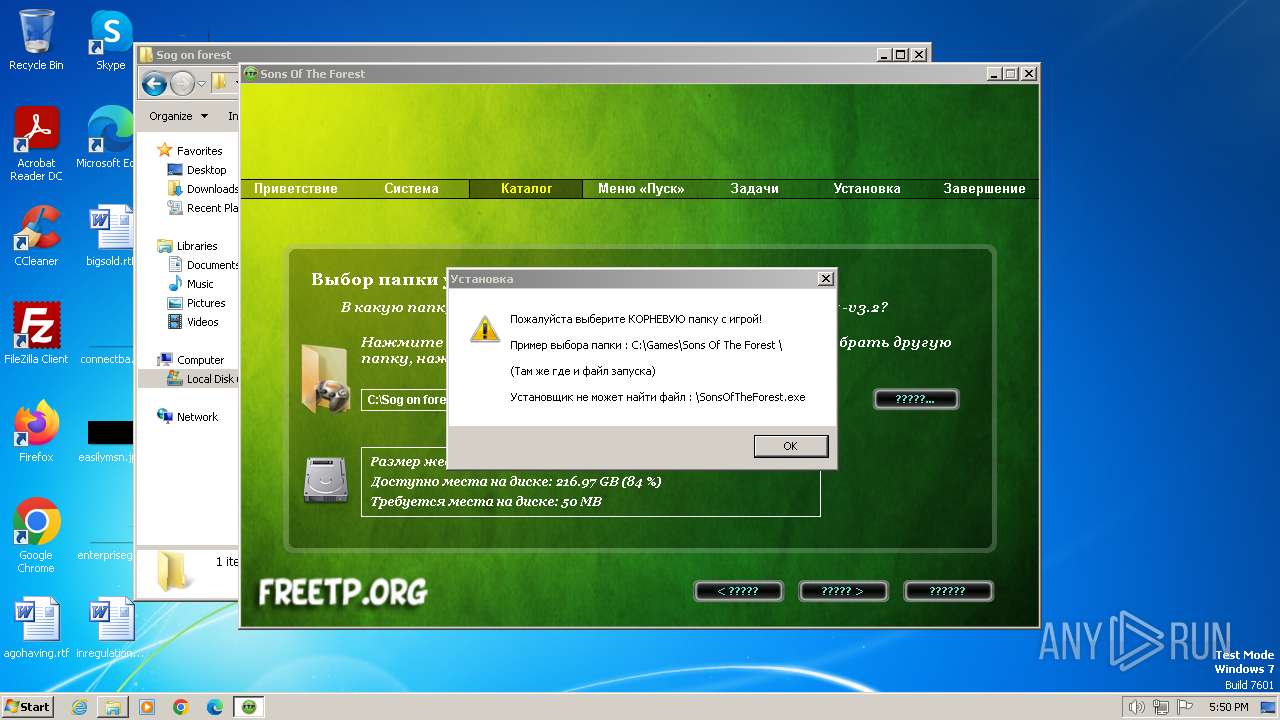The width and height of the screenshot is (1280, 720).
Task: Click the installer cancel button
Action: click(947, 591)
